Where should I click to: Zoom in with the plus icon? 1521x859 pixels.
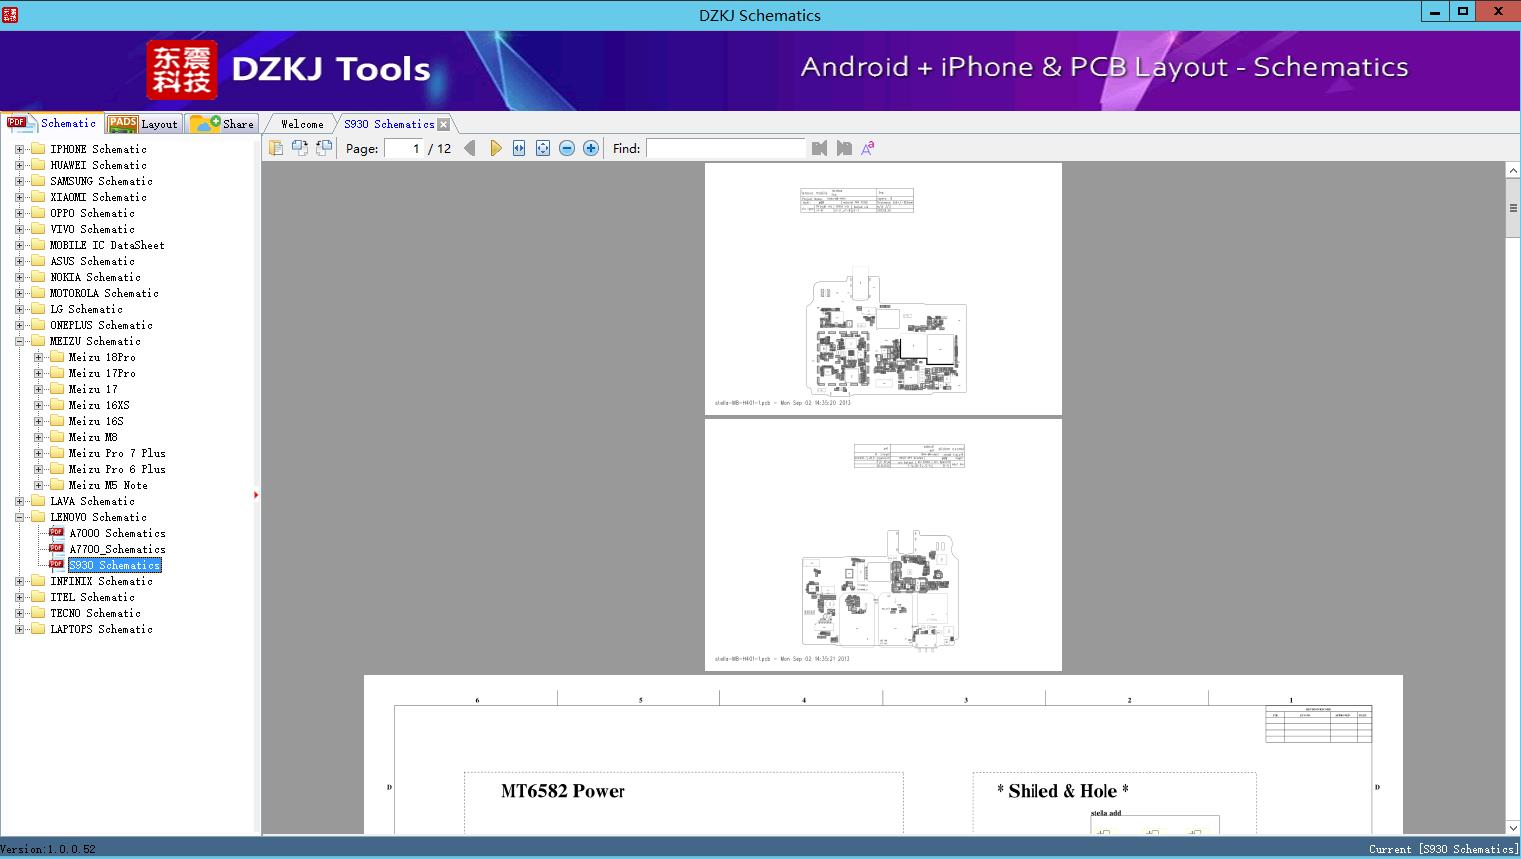coord(591,148)
